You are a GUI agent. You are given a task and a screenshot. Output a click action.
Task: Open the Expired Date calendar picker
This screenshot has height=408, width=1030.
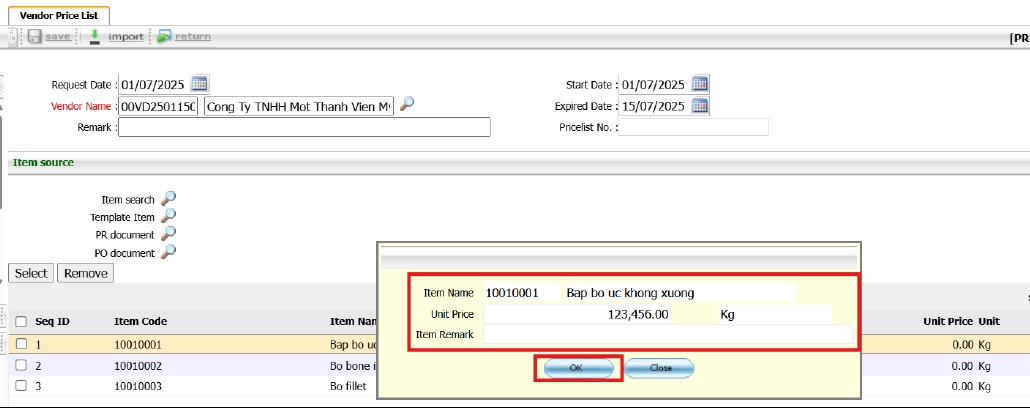(700, 106)
